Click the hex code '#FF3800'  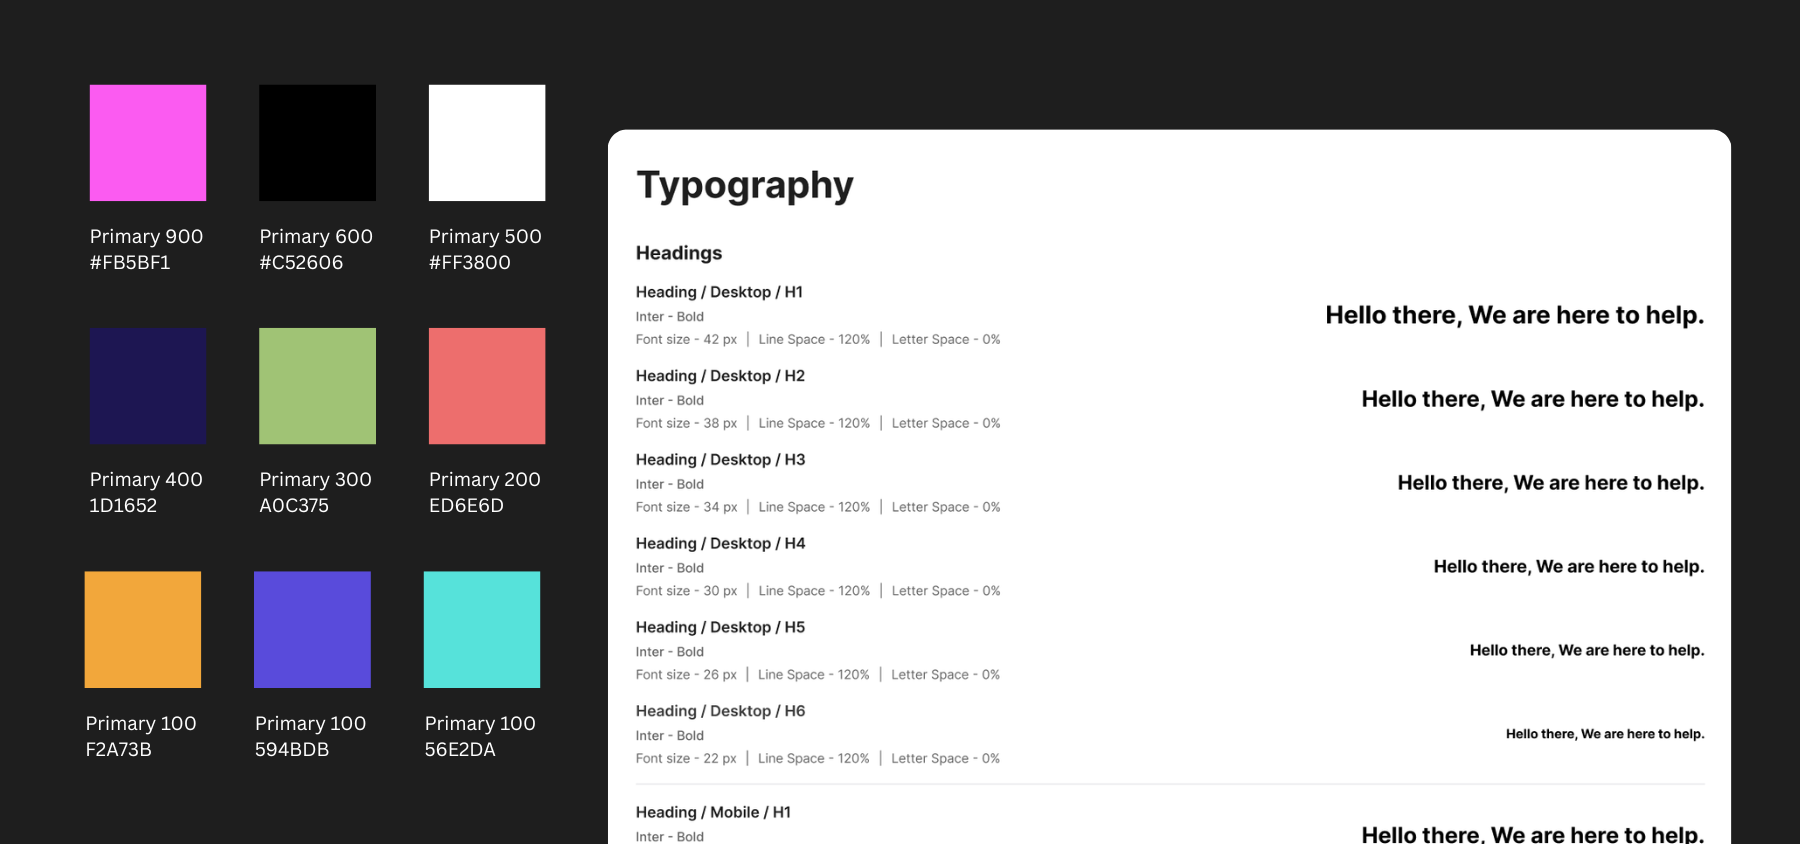pos(470,262)
